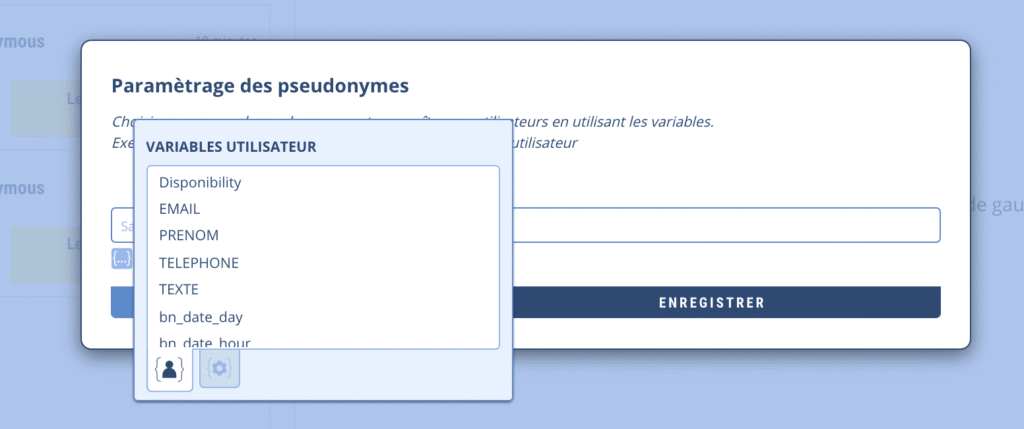Select the TEXTE variable entry
Screen dimensions: 1024x429
tap(179, 290)
